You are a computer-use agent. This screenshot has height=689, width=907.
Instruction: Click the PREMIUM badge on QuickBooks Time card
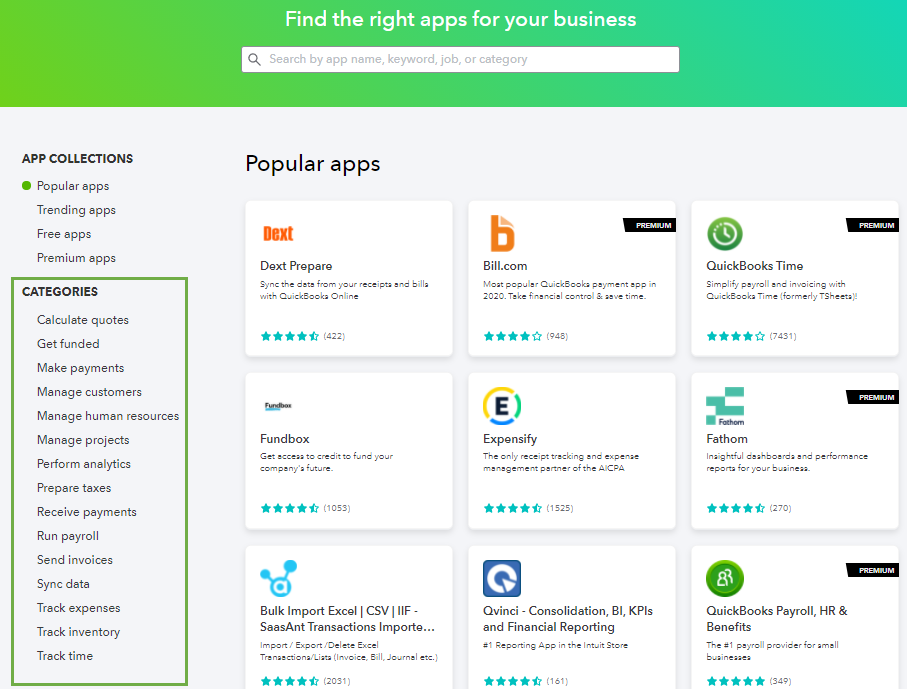872,225
